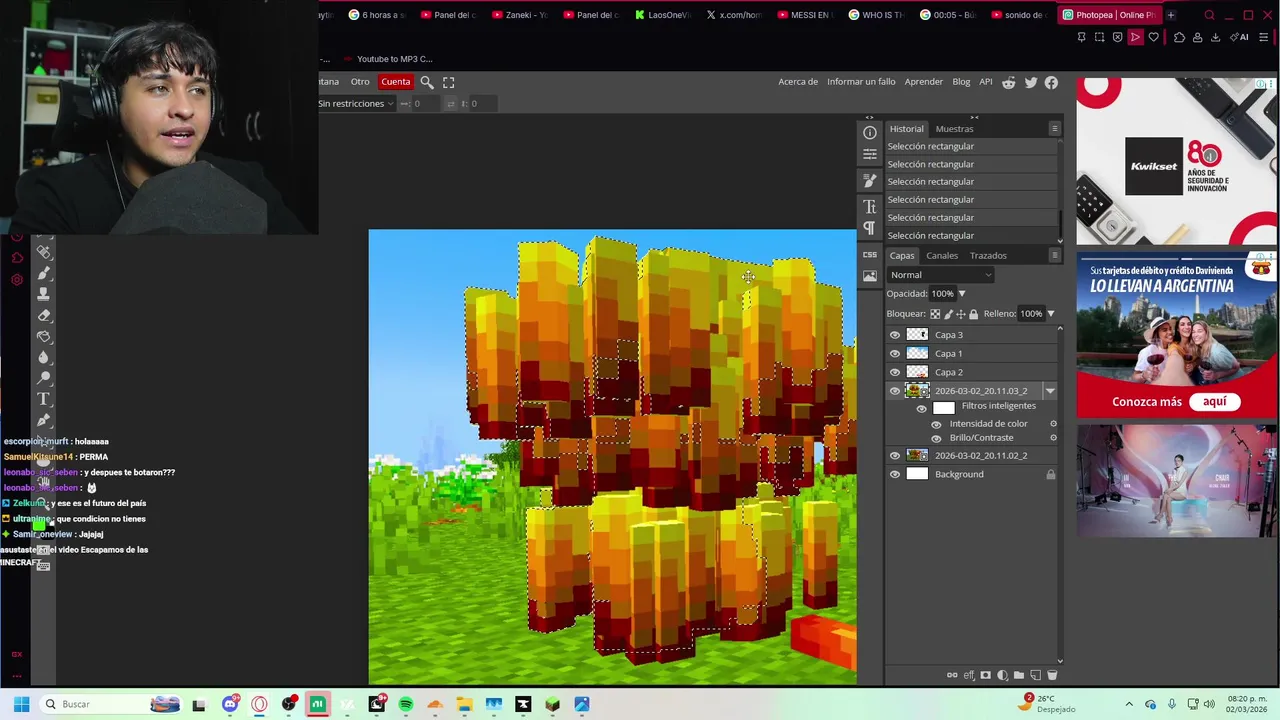Toggle Brillo/Contraste filter visibility
The height and width of the screenshot is (720, 1280).
[937, 438]
